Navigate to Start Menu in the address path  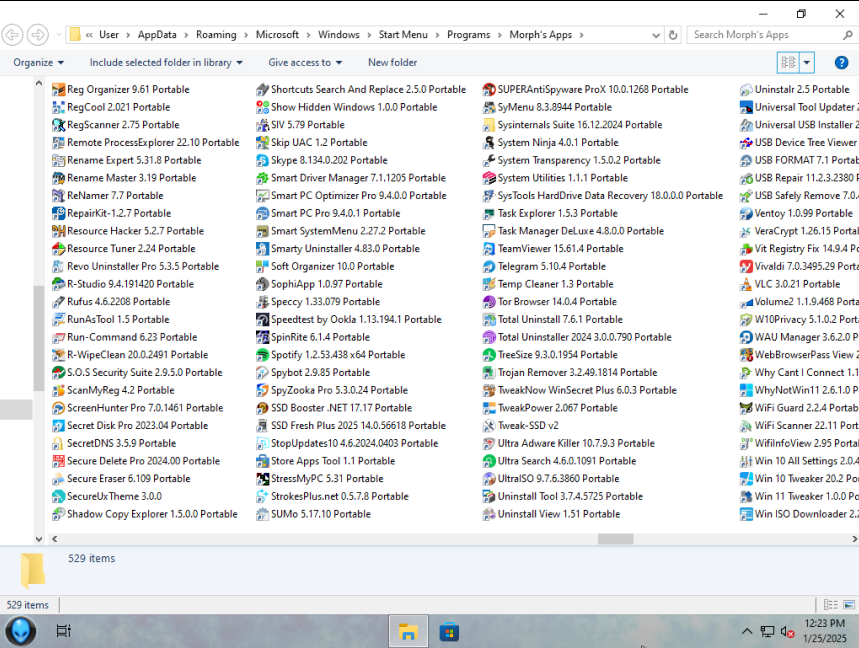(403, 35)
